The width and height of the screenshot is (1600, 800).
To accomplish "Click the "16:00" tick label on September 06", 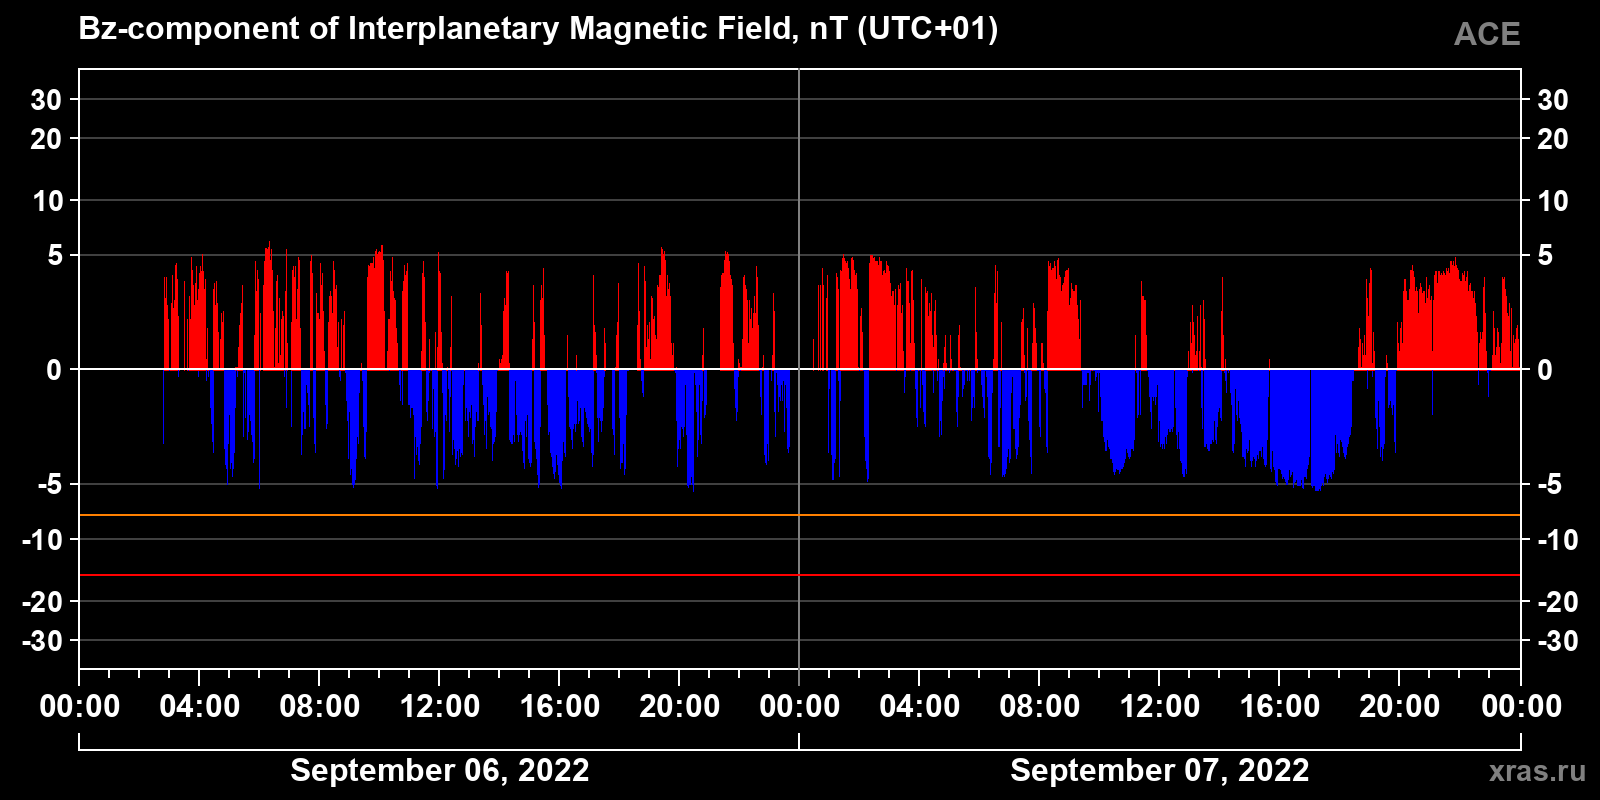I will click(560, 706).
